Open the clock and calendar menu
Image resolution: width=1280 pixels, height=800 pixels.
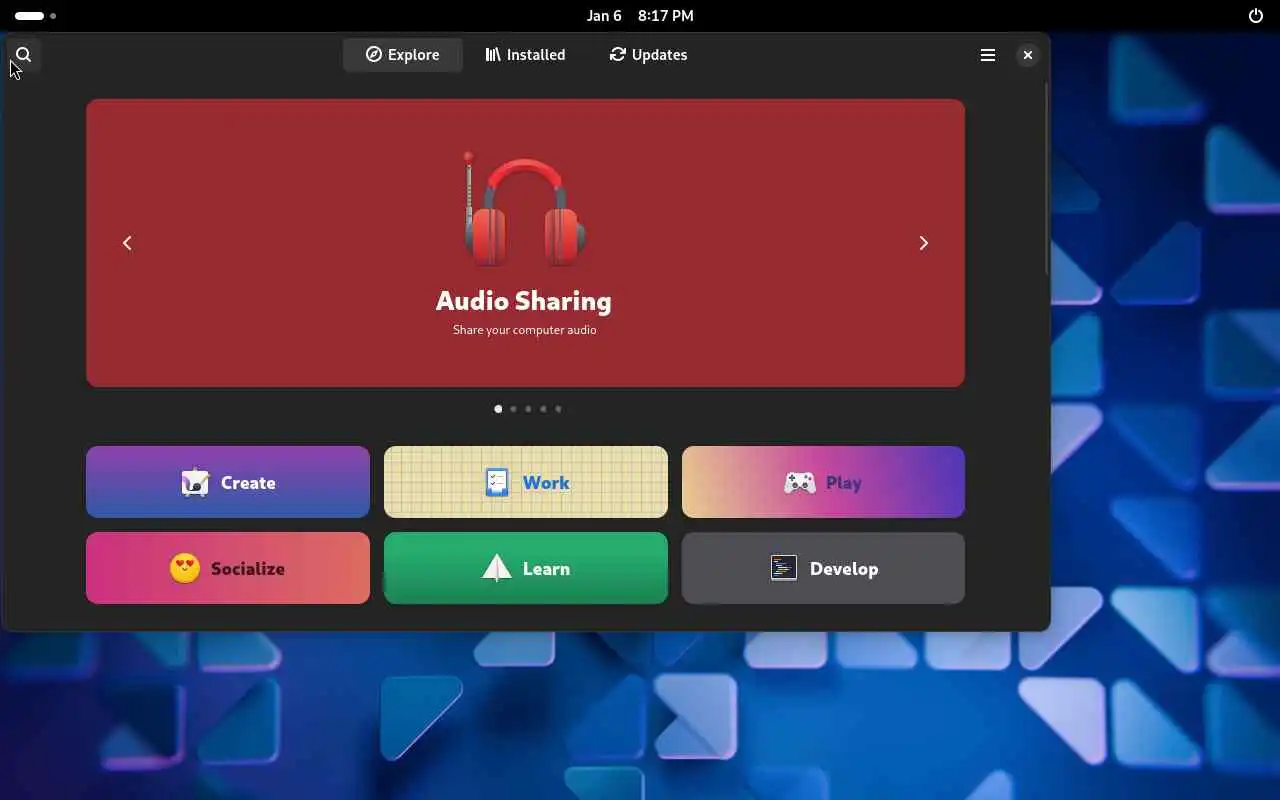(640, 16)
